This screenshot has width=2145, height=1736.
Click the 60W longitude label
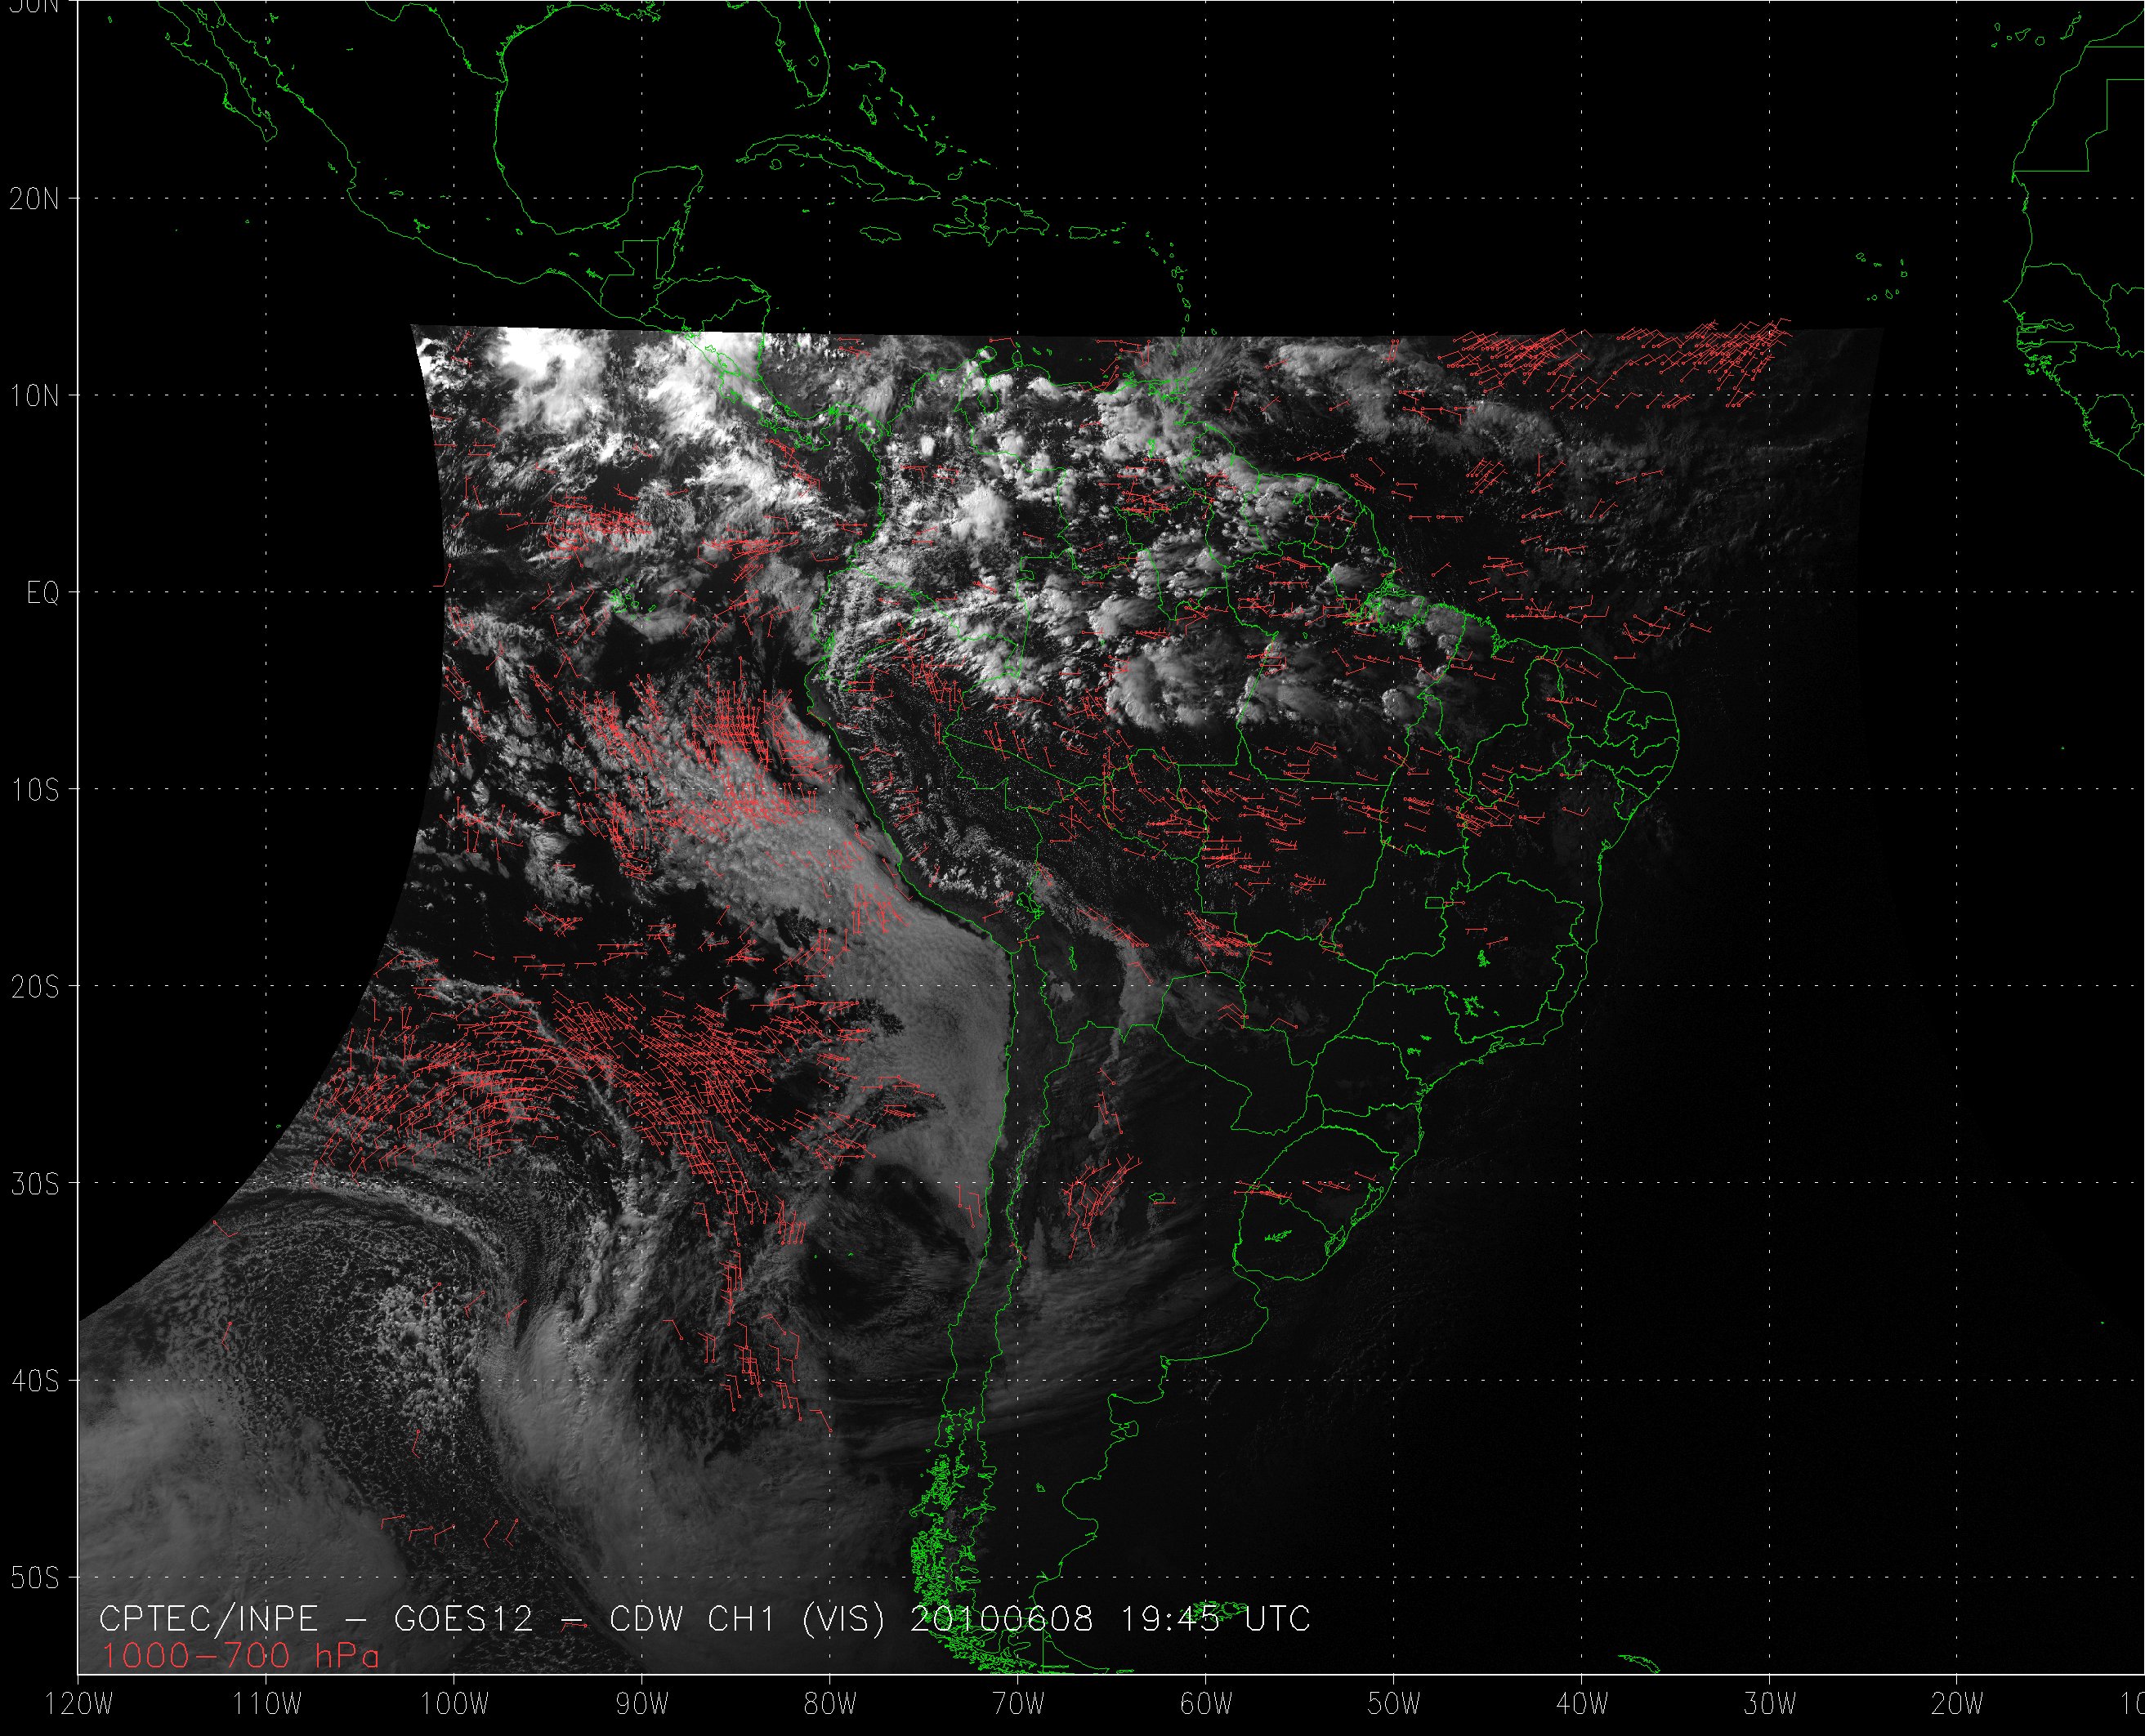(1206, 1704)
